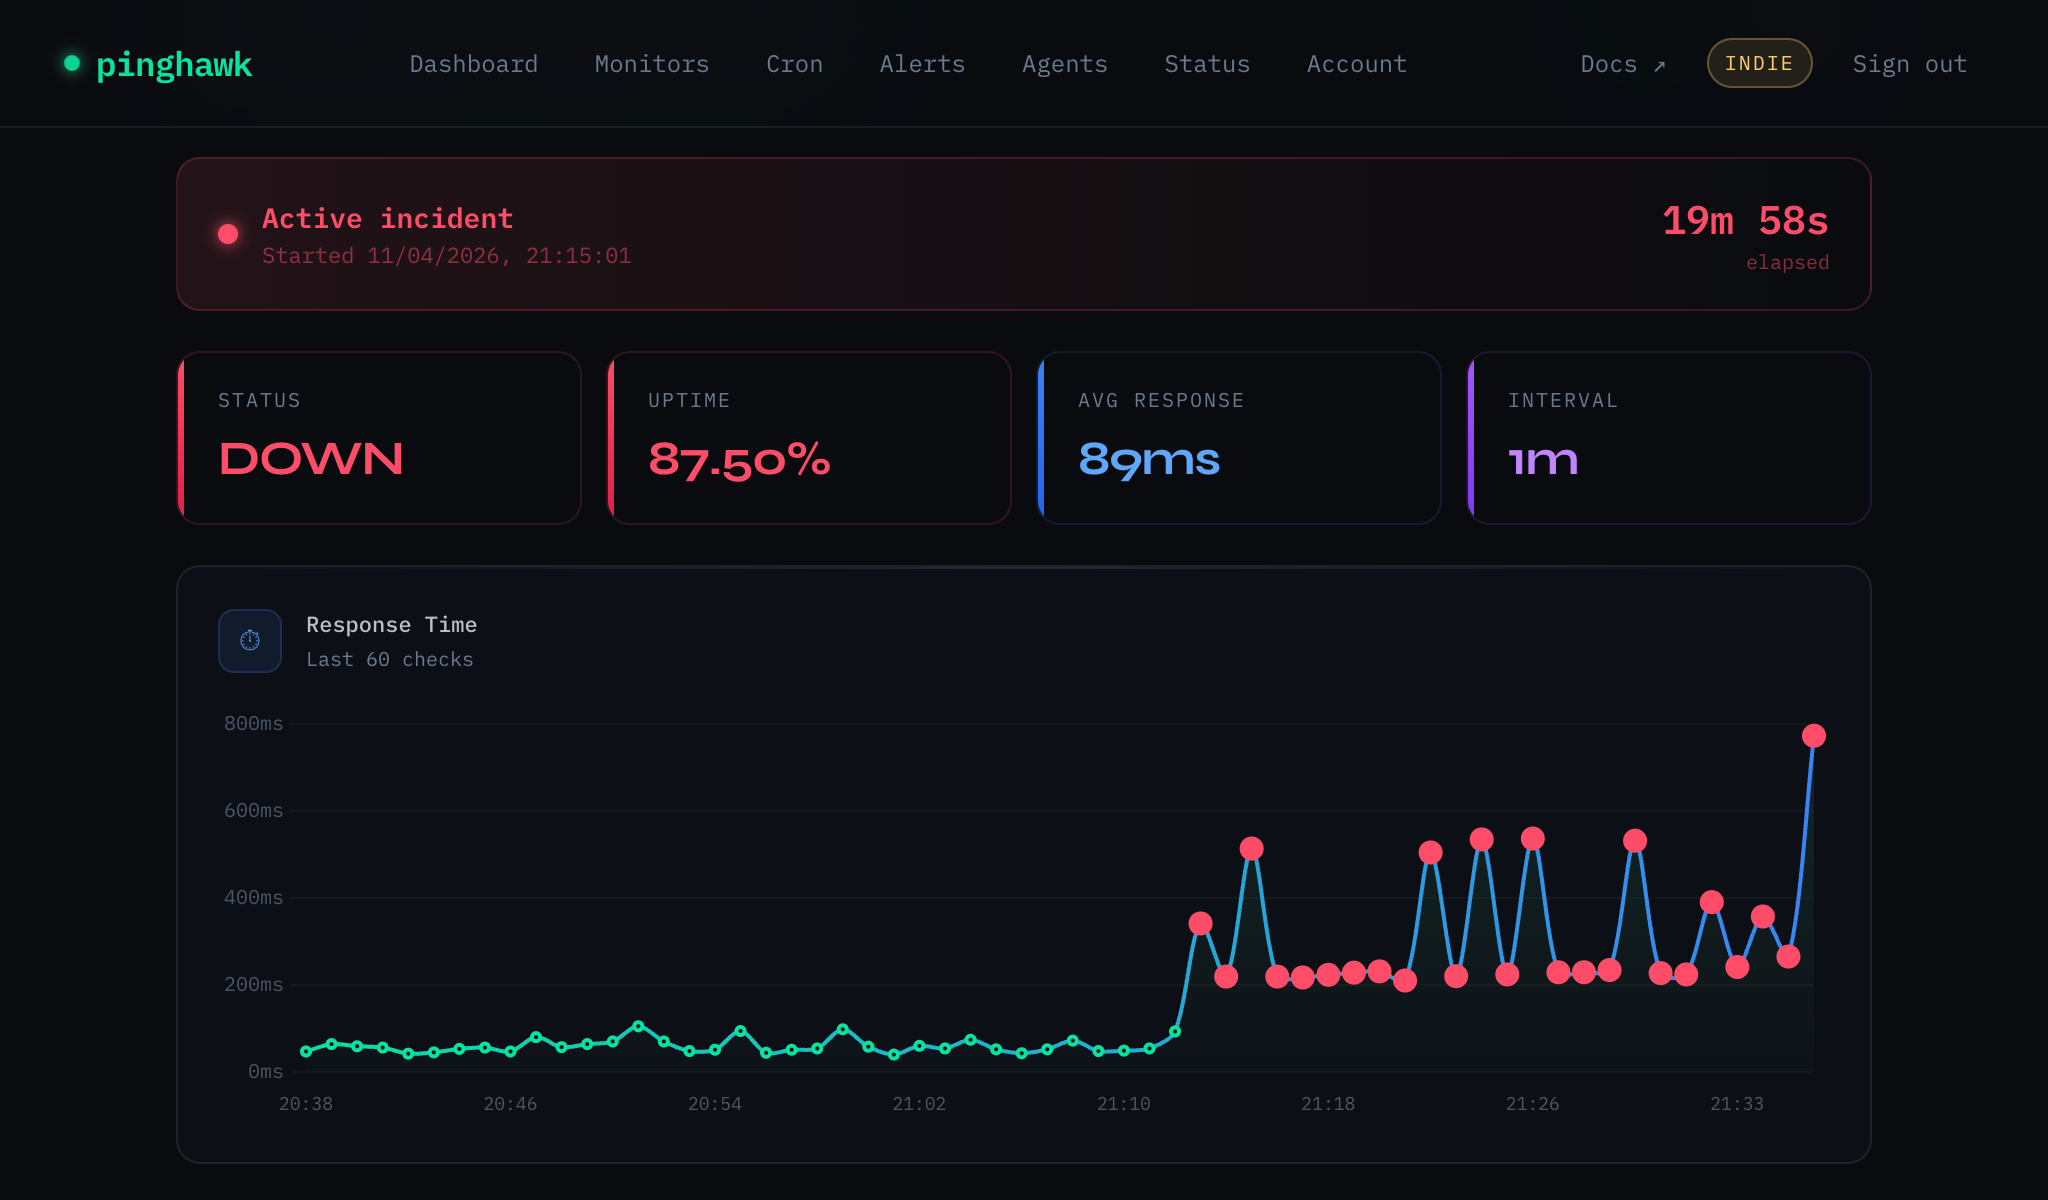
Task: View the Status page
Action: pyautogui.click(x=1207, y=63)
